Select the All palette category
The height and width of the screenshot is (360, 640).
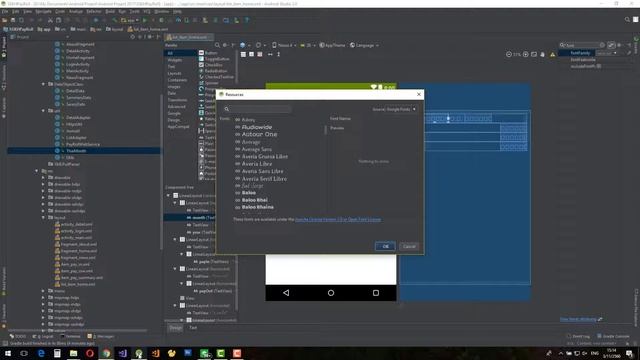coord(180,53)
